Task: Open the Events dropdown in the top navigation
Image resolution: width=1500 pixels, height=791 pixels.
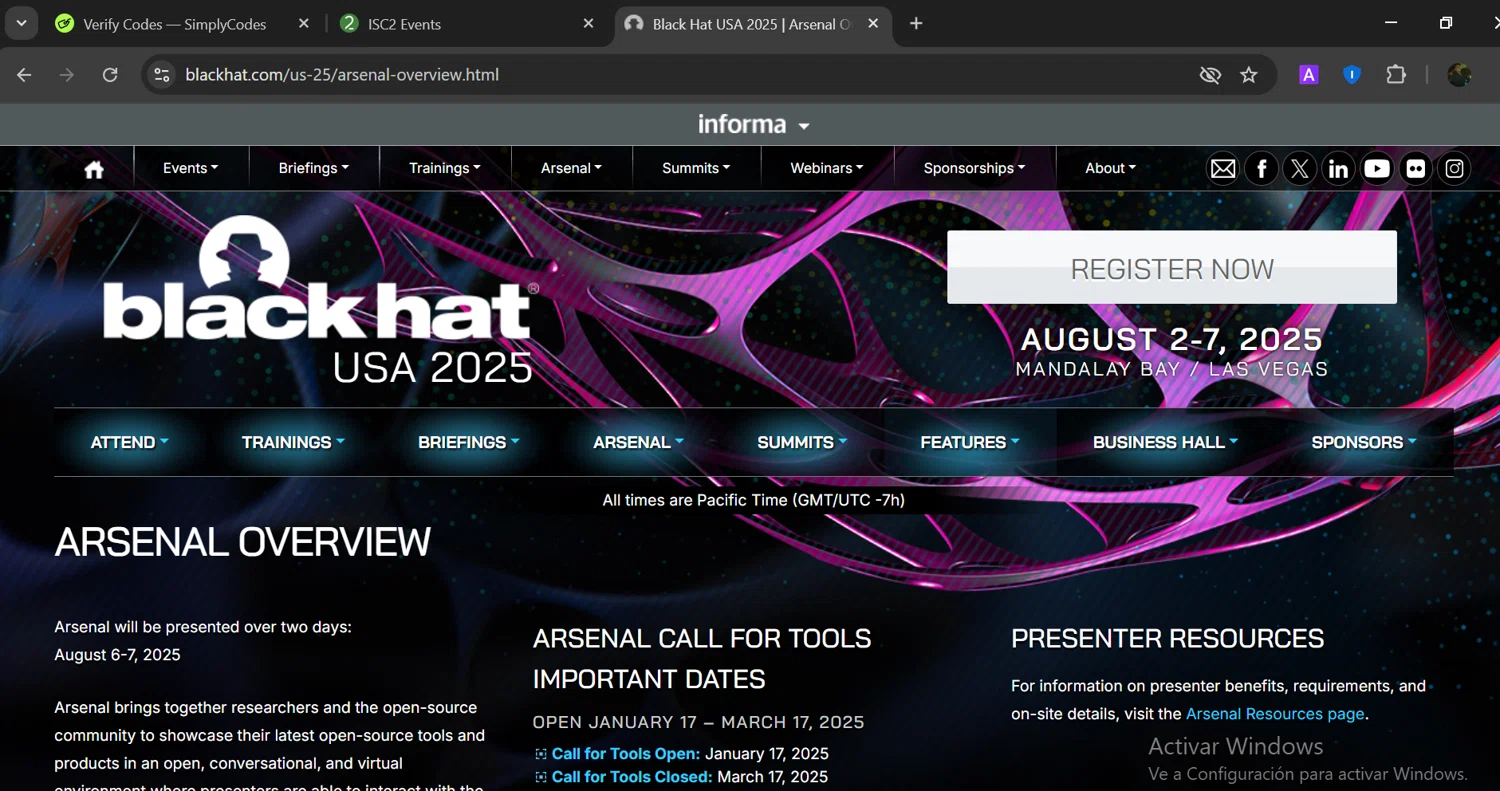Action: pos(190,168)
